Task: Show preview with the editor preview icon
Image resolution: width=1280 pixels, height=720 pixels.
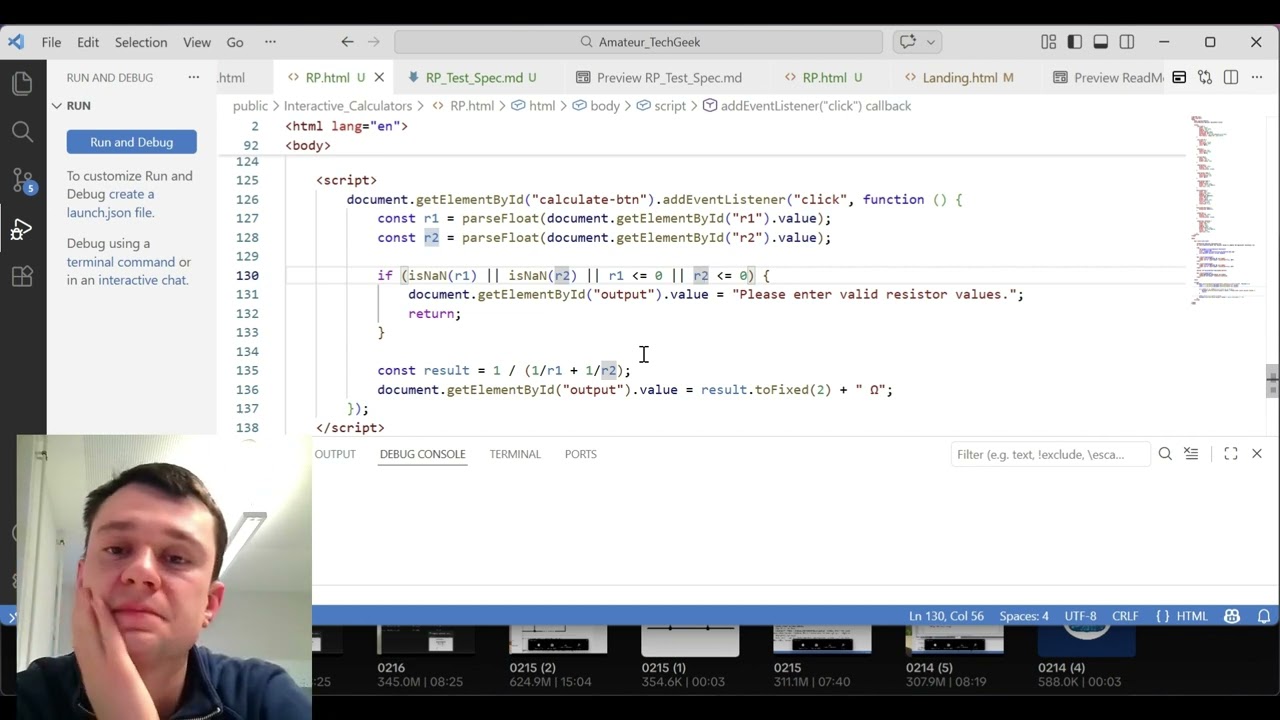Action: (1179, 77)
